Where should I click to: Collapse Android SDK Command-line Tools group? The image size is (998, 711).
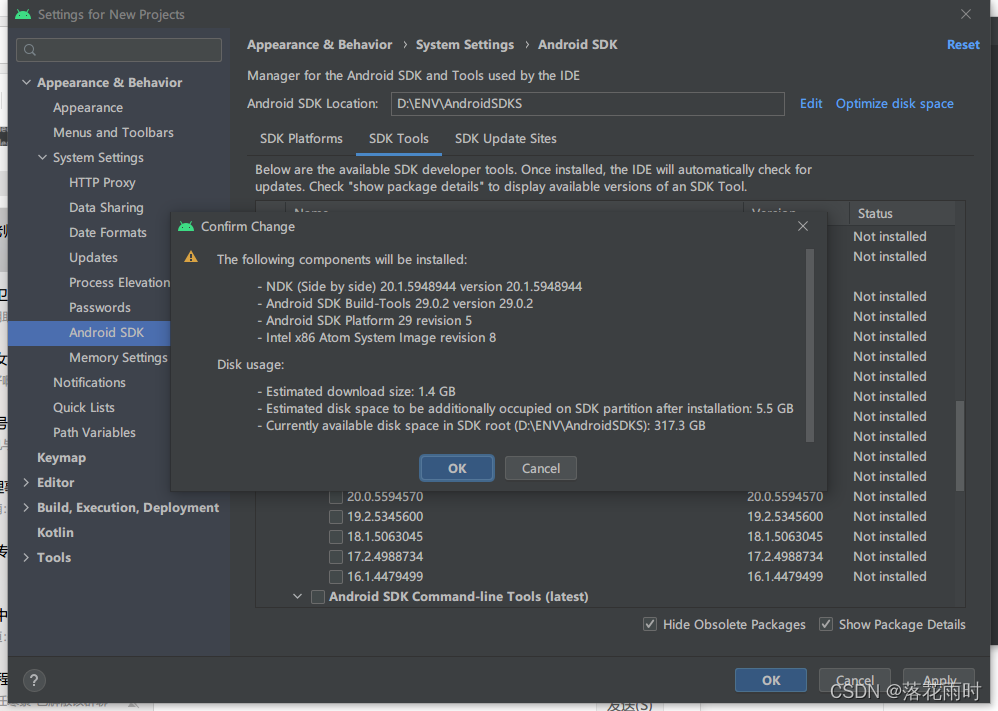click(x=297, y=596)
